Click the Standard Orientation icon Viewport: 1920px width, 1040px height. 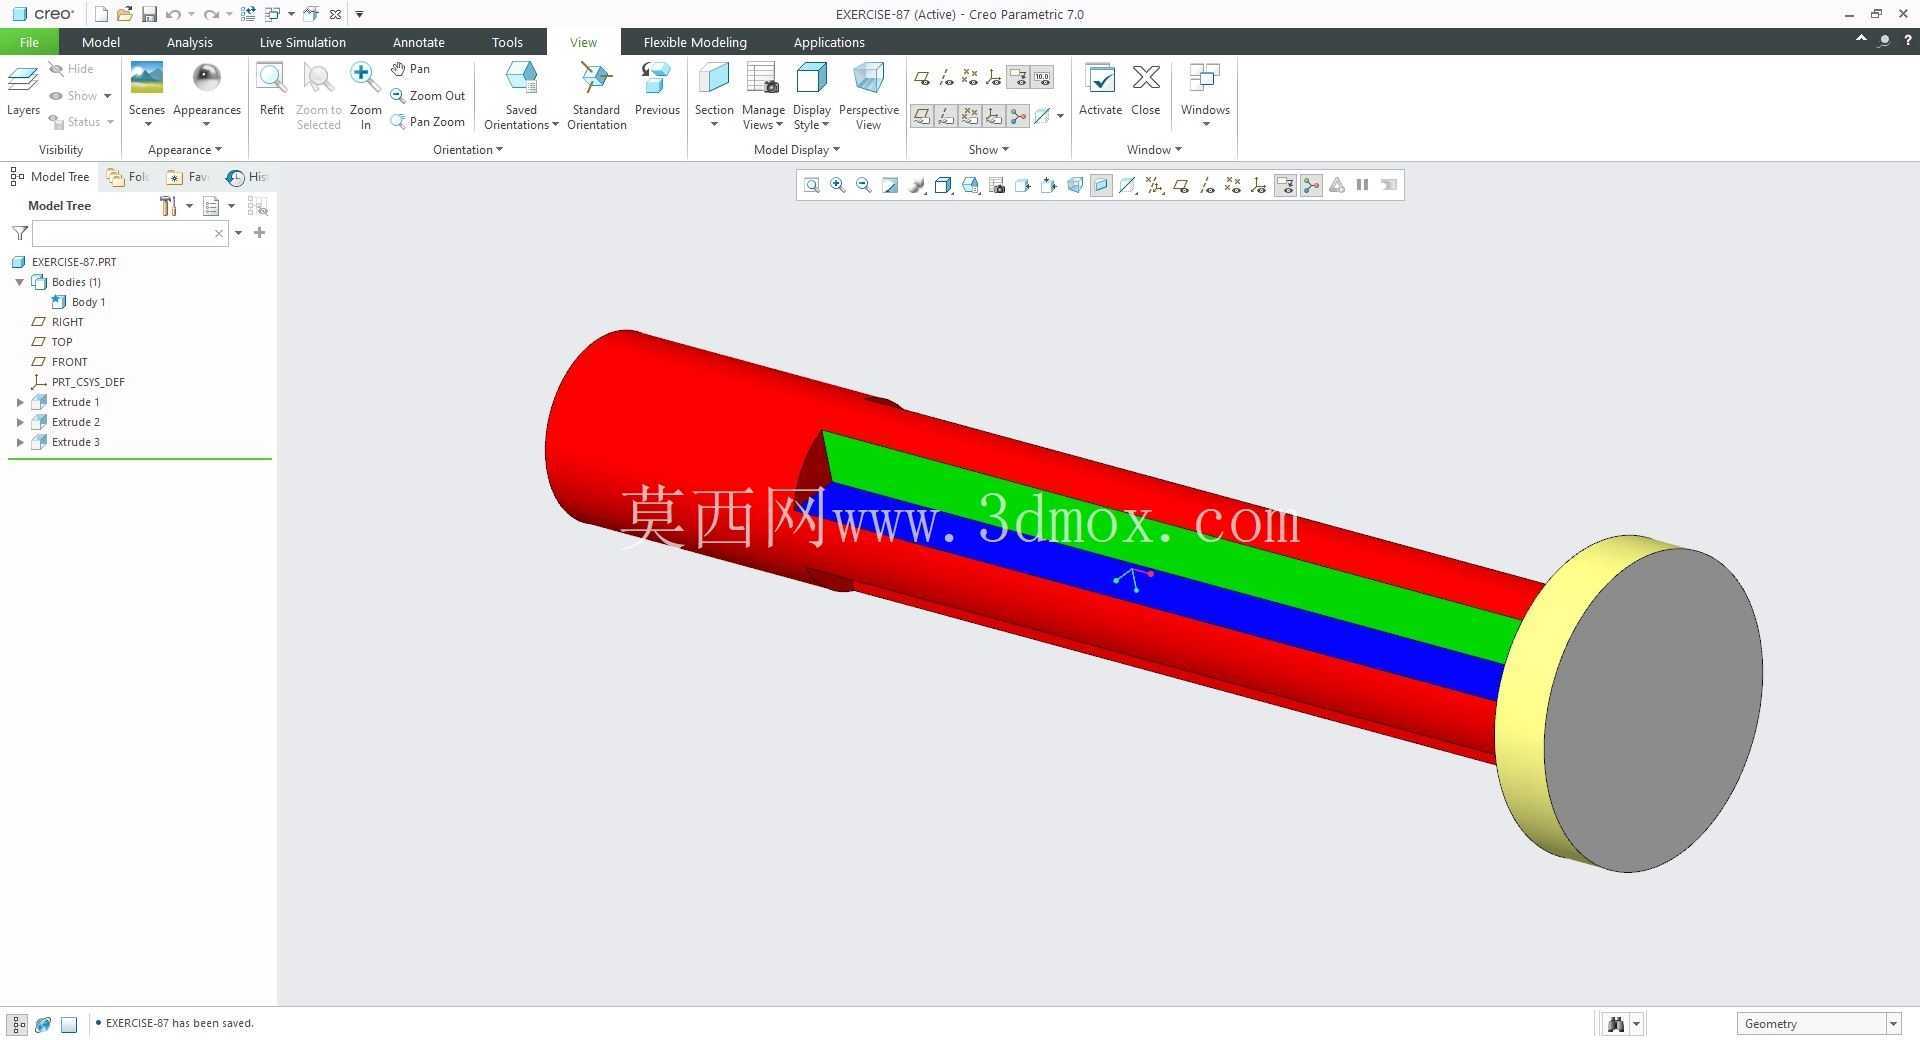click(x=596, y=78)
